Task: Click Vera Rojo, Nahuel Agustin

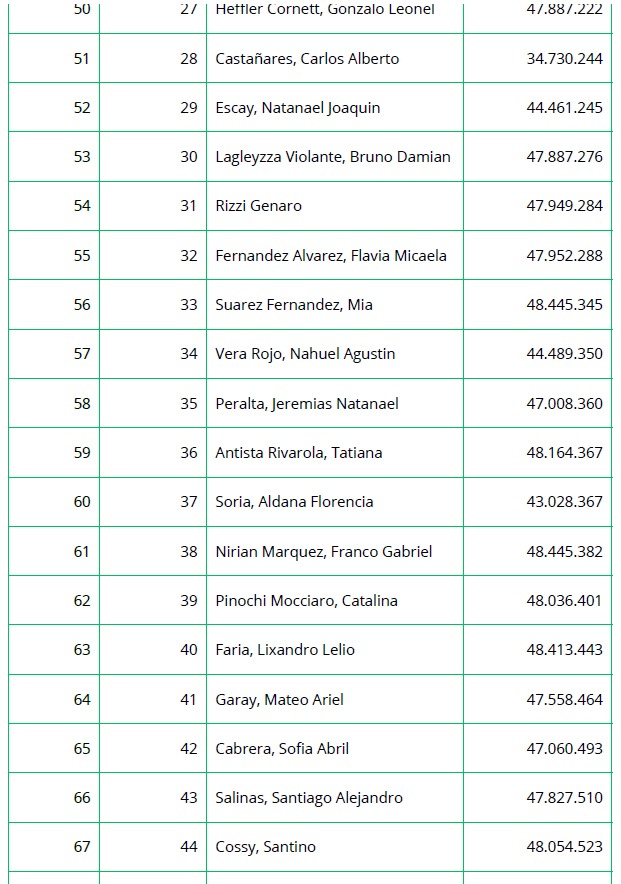Action: click(305, 354)
